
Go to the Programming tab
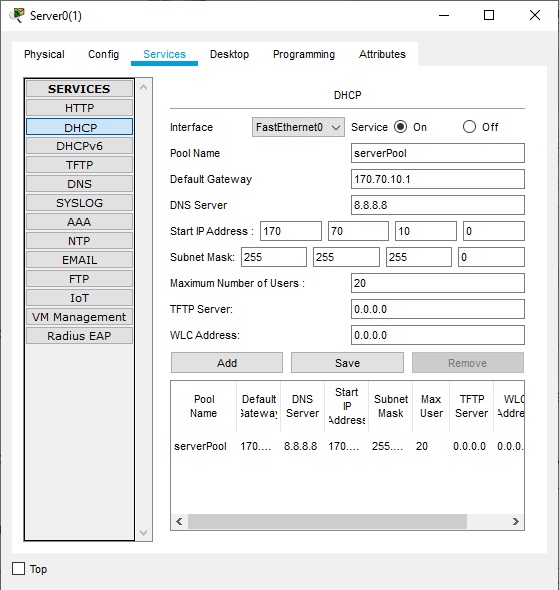point(304,54)
